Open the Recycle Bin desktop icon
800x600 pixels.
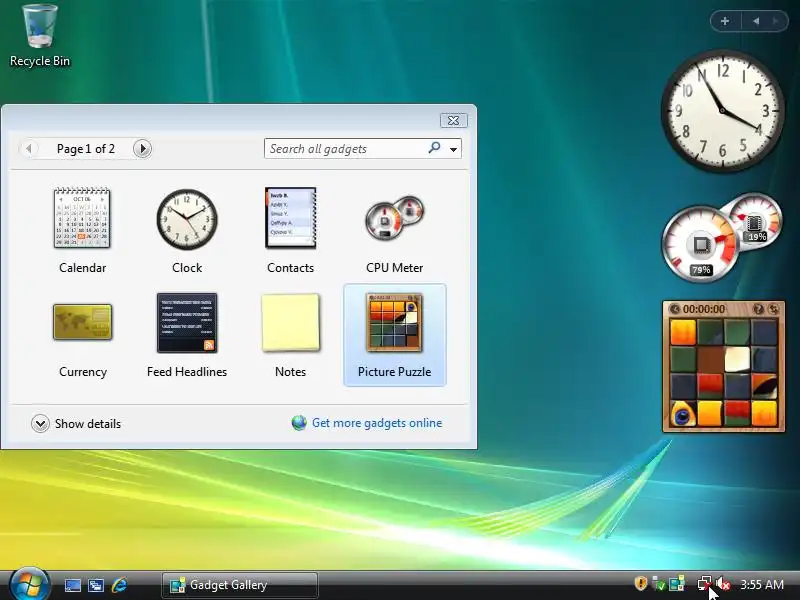(x=40, y=36)
